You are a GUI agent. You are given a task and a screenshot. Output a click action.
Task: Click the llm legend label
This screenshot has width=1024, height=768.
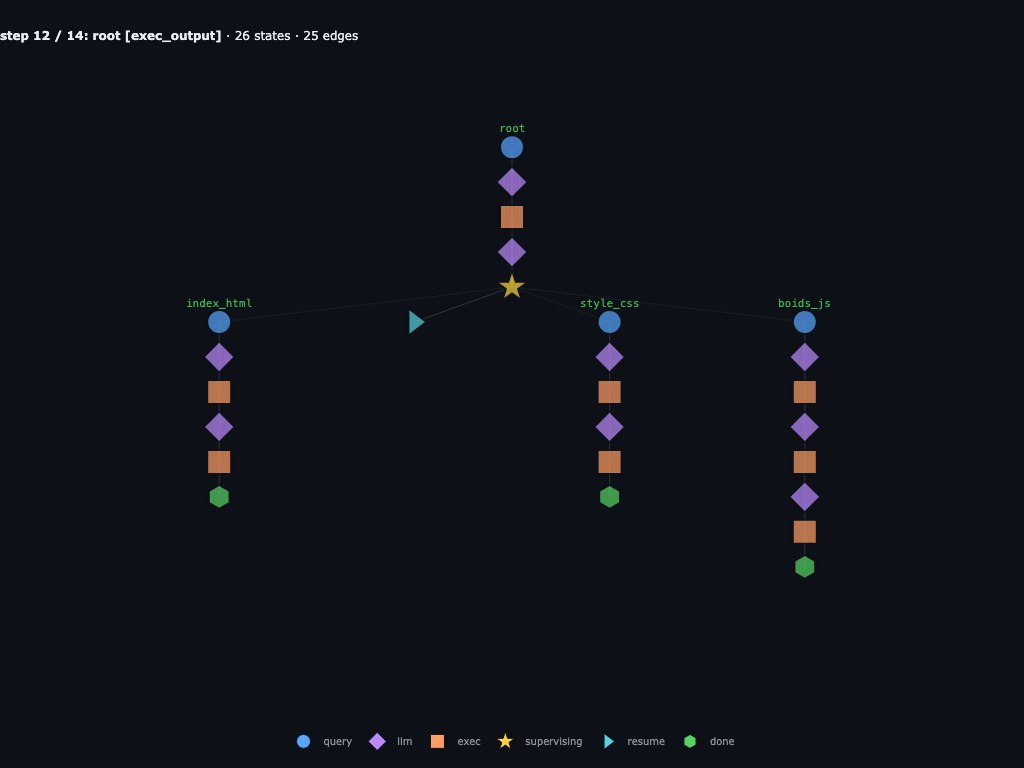coord(405,741)
